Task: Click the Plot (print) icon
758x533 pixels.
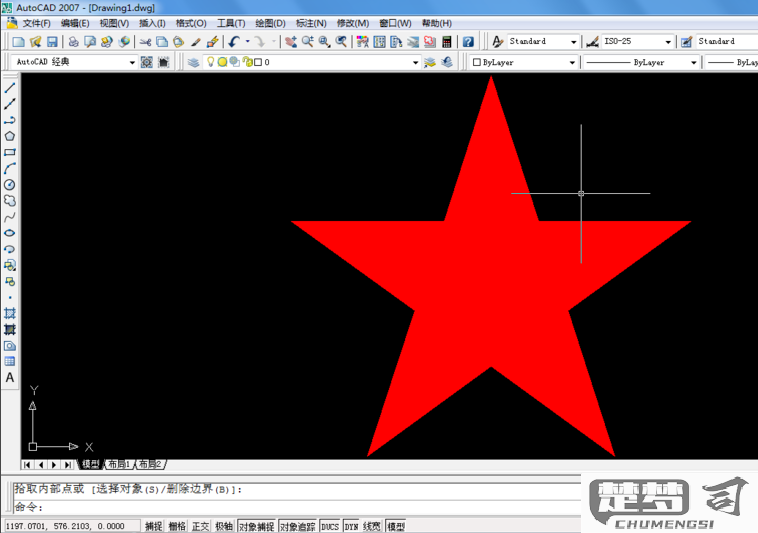Action: (73, 42)
